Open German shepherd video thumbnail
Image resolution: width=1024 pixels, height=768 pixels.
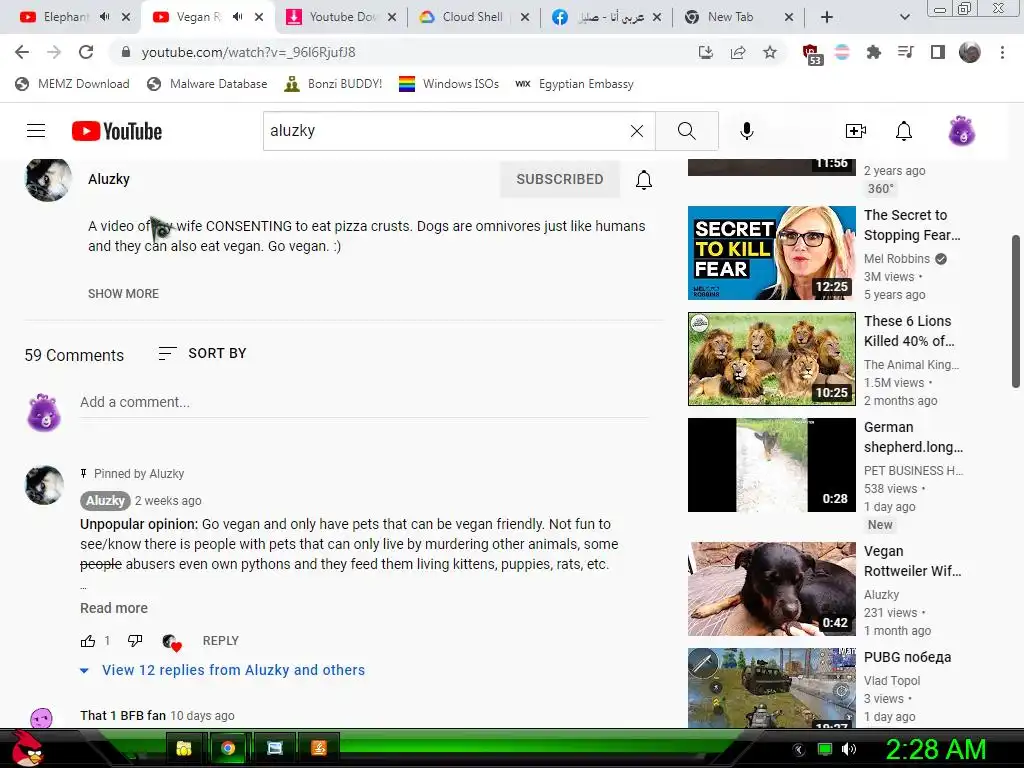(x=771, y=465)
